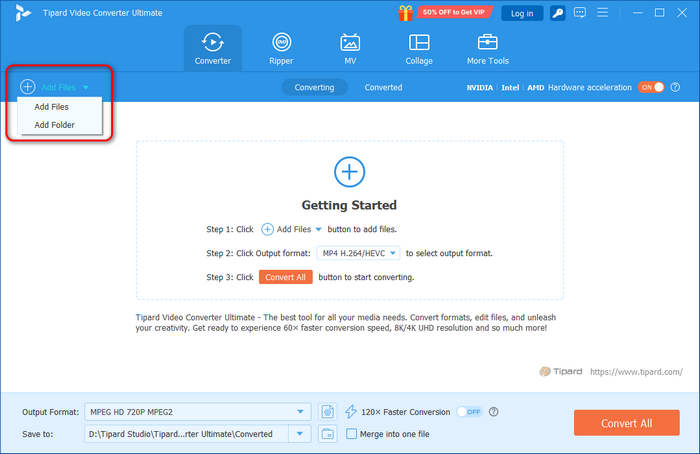700x454 pixels.
Task: Open the custom profile settings icon
Action: point(328,412)
